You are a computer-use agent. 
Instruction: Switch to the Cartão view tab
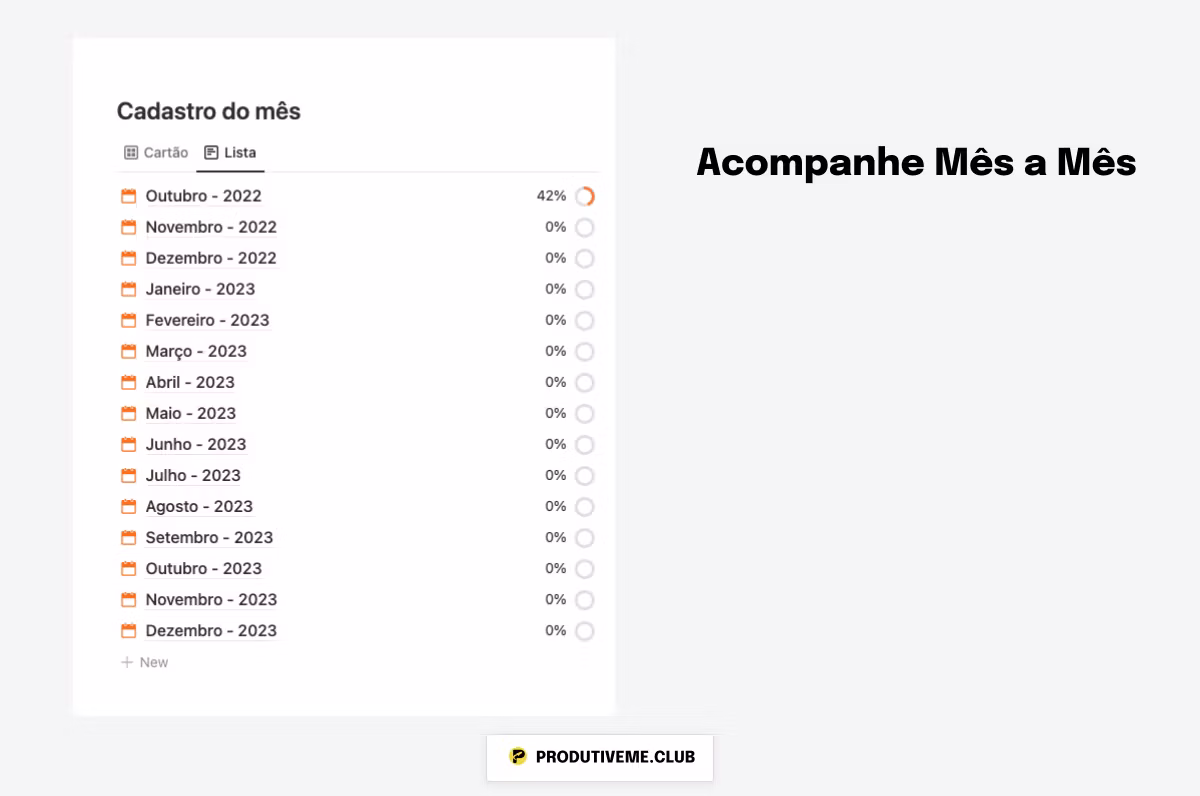click(x=156, y=153)
